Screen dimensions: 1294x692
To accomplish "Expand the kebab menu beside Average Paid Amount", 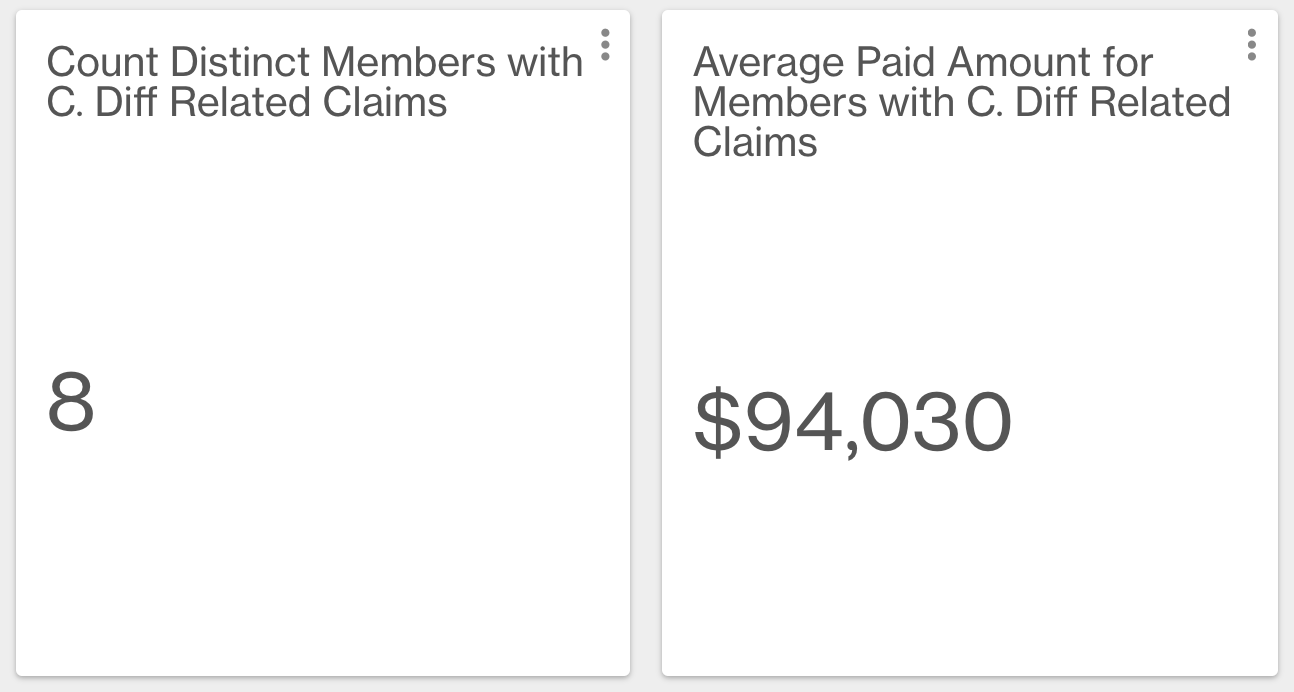I will [1251, 45].
